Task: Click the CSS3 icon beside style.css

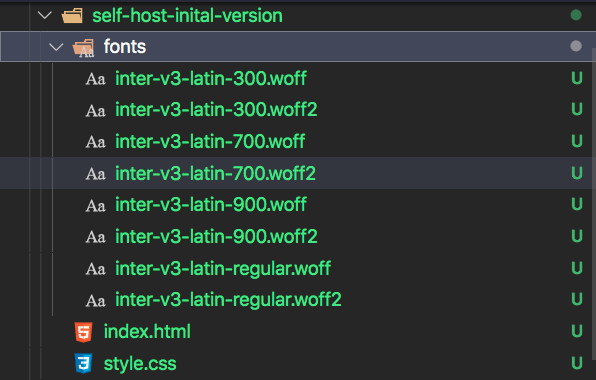Action: (84, 363)
